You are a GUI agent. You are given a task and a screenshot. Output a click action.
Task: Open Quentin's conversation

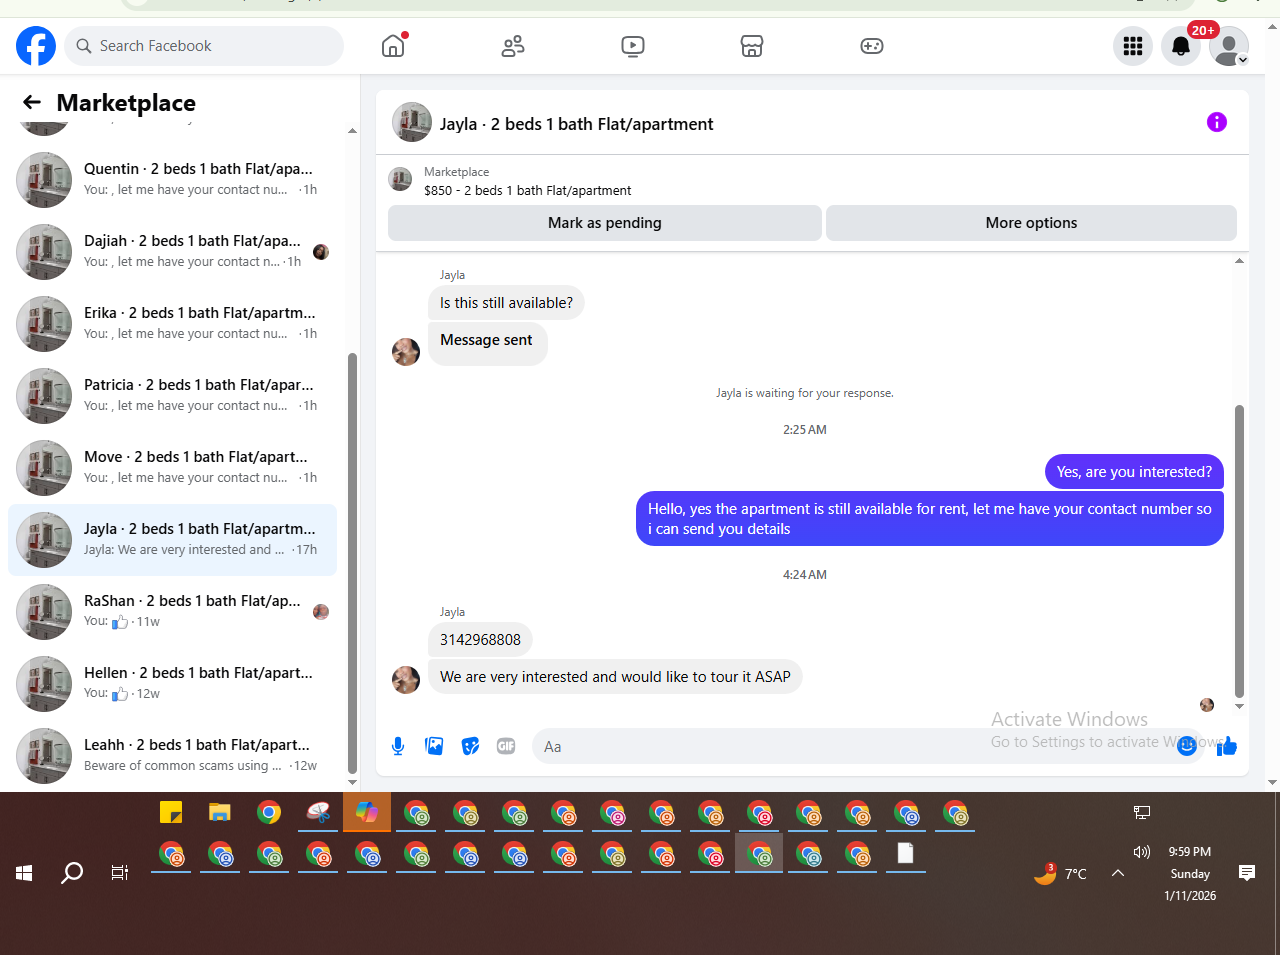pyautogui.click(x=172, y=180)
